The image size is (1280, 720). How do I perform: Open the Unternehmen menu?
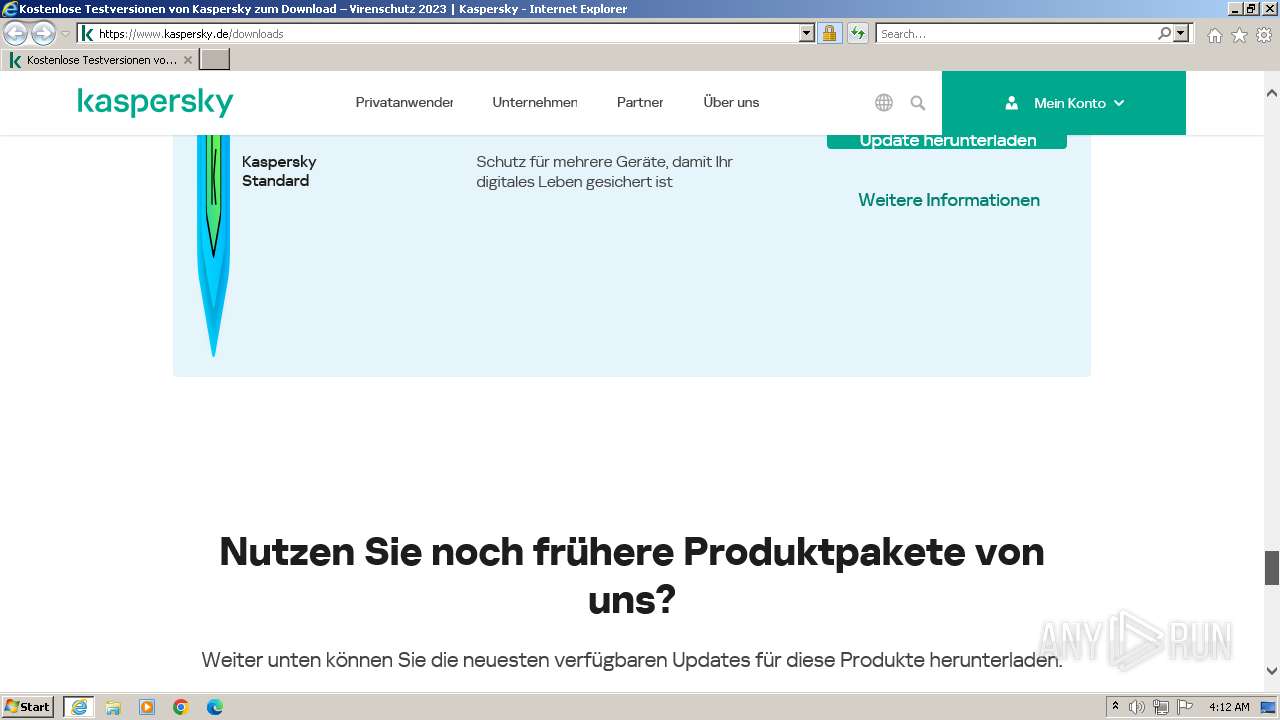pyautogui.click(x=534, y=102)
